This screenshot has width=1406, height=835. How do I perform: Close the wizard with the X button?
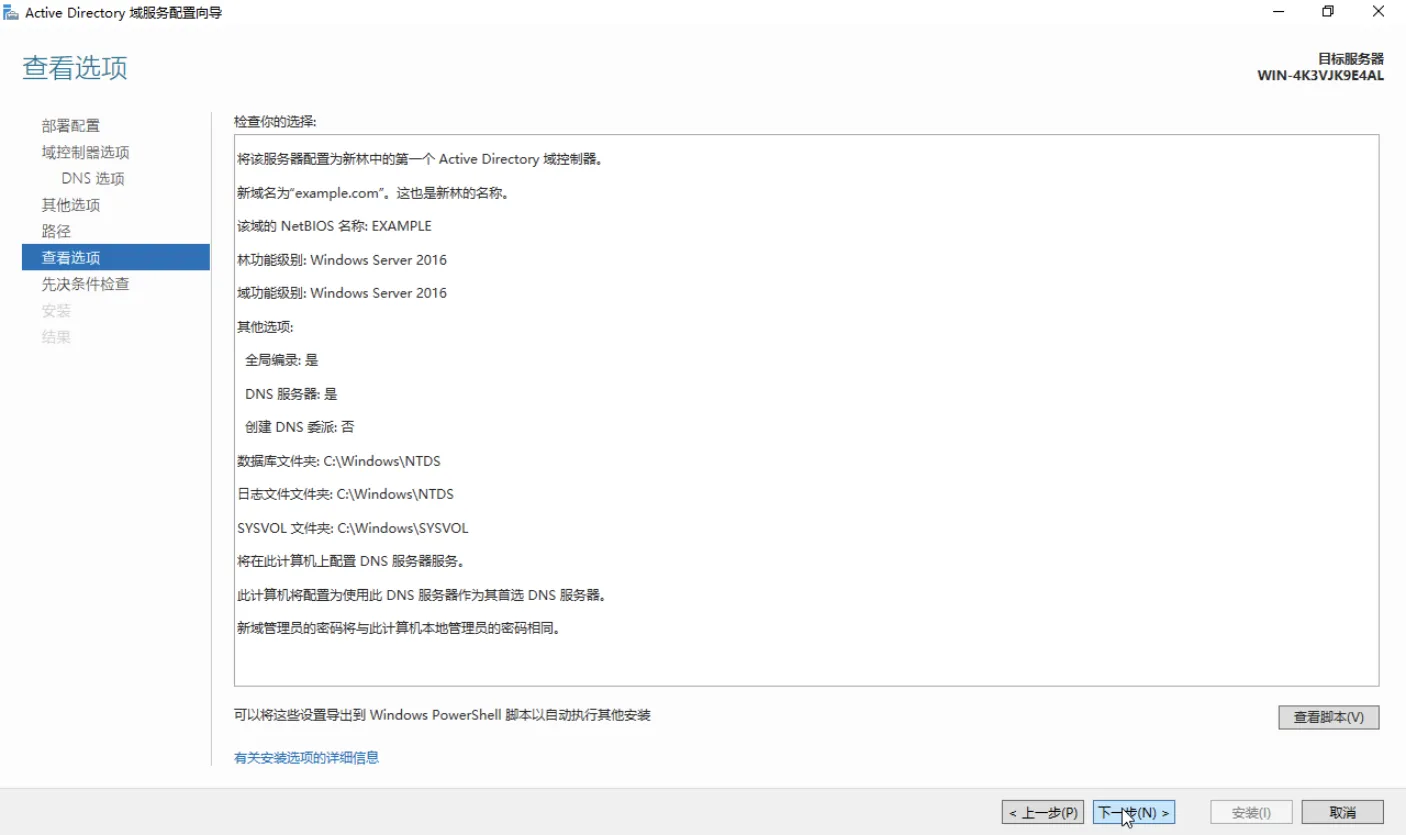(x=1379, y=12)
